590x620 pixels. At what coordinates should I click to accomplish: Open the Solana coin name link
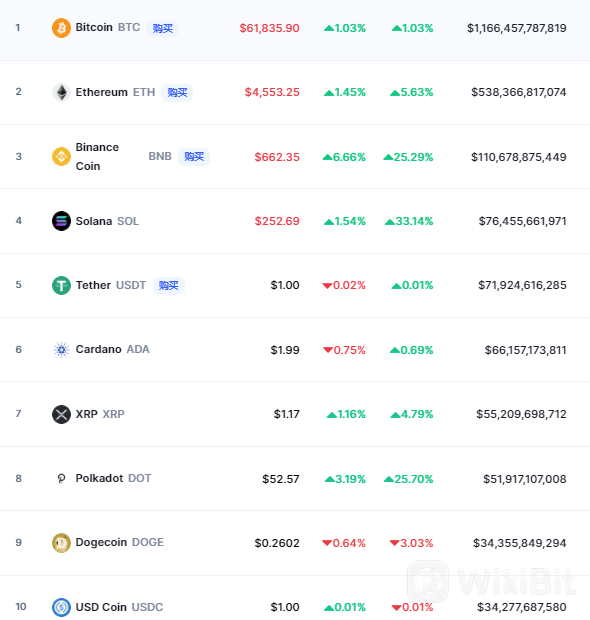point(94,221)
